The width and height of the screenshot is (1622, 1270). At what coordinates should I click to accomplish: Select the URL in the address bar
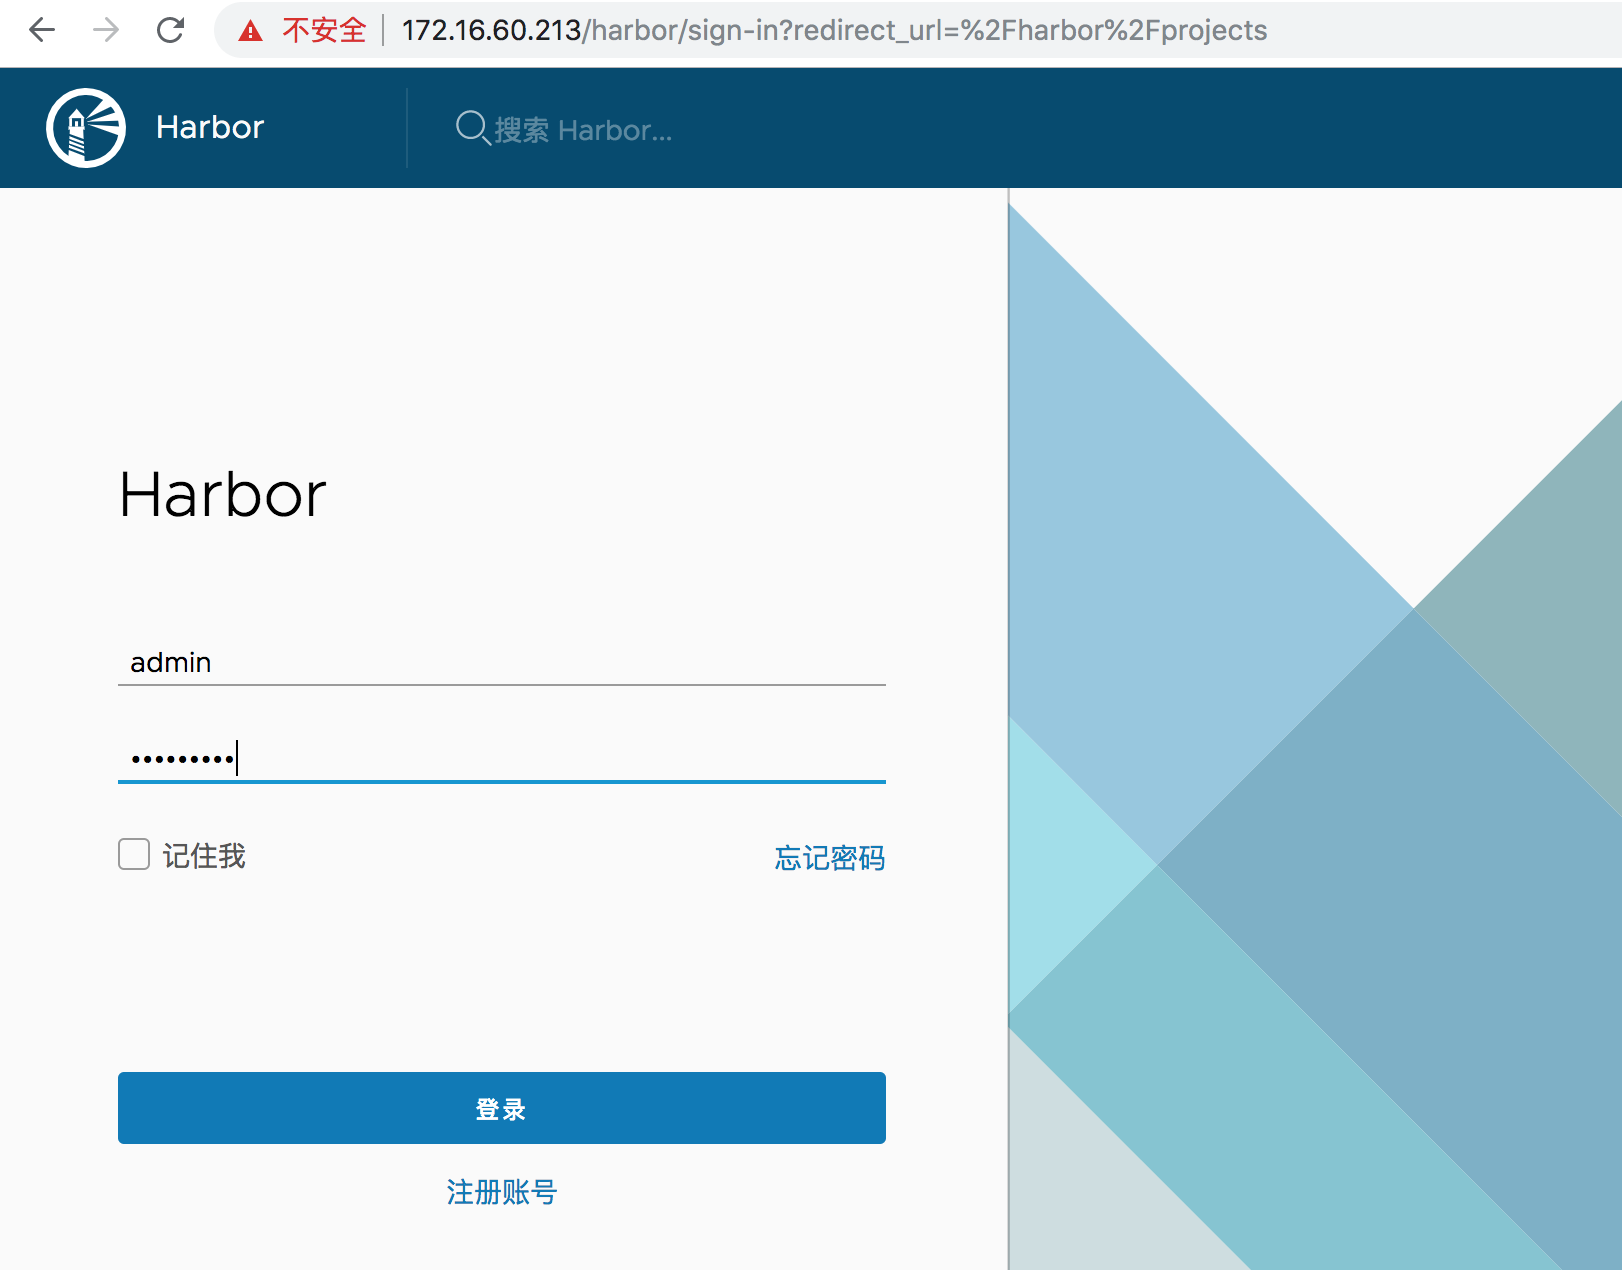pos(834,30)
